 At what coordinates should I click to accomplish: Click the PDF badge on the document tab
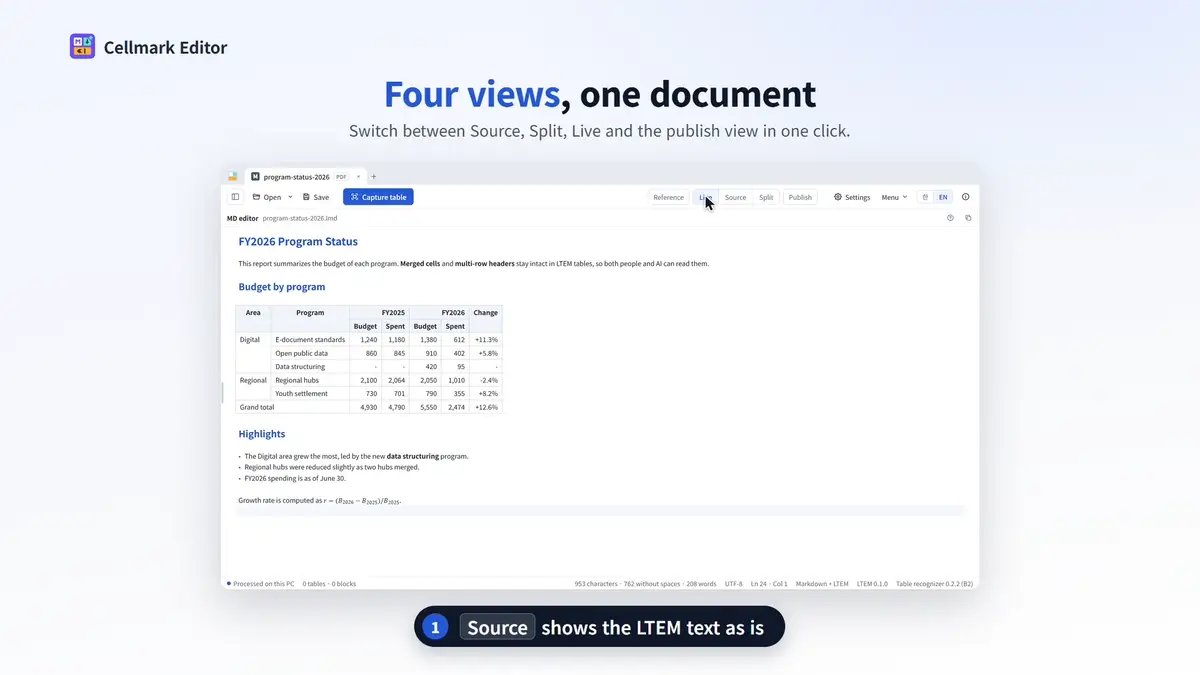[341, 177]
